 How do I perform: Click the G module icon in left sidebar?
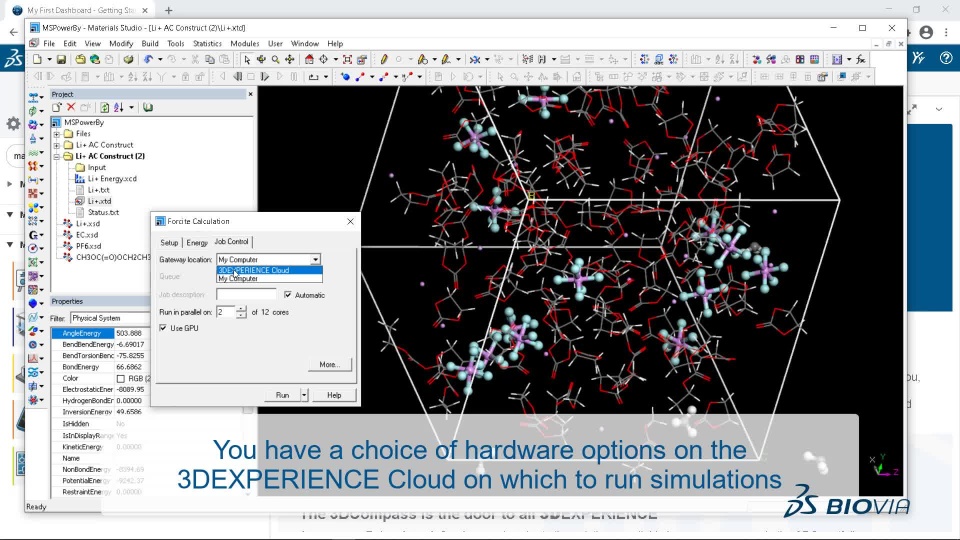coord(33,235)
